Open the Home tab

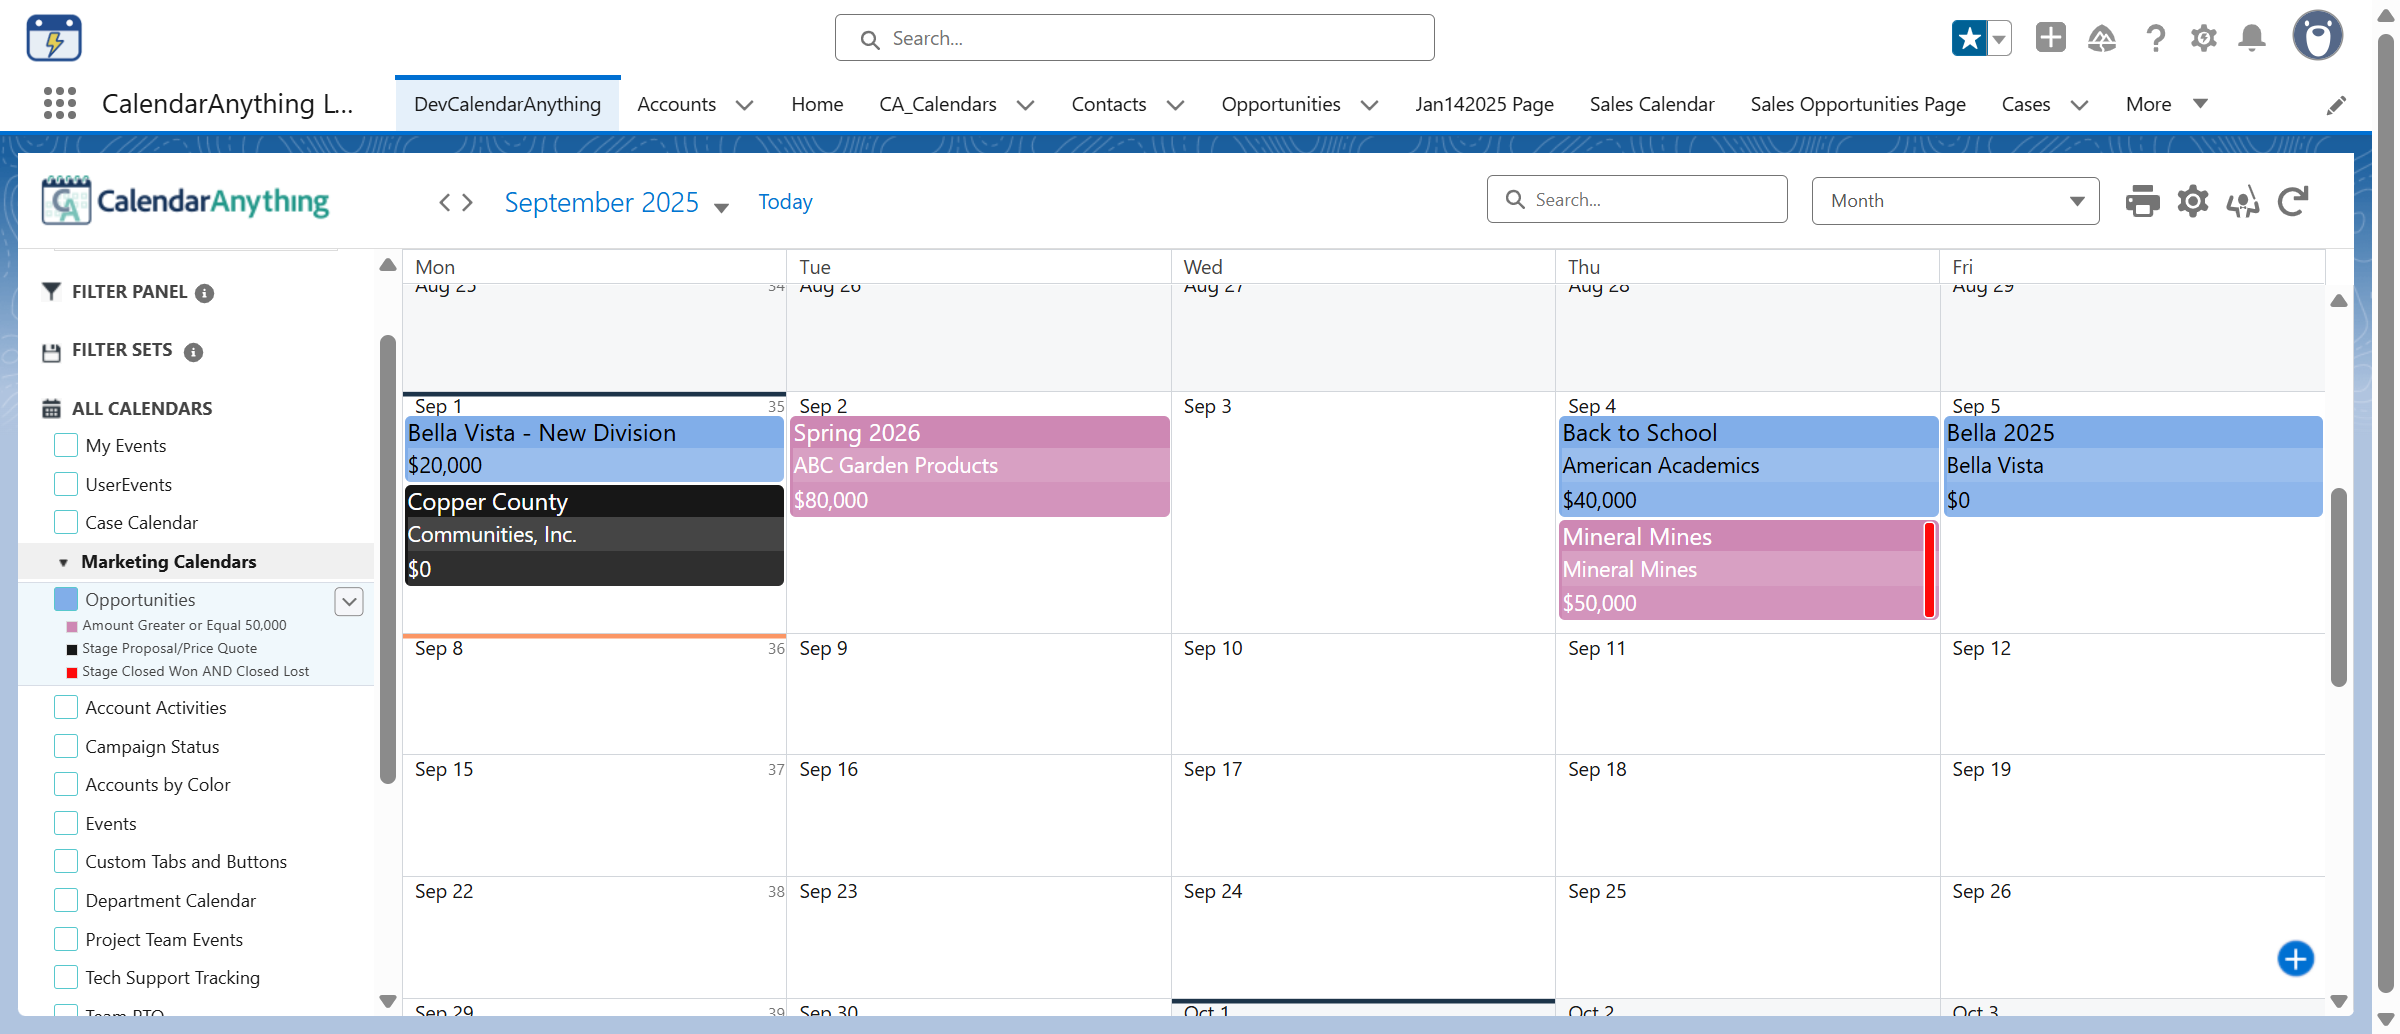pyautogui.click(x=817, y=104)
